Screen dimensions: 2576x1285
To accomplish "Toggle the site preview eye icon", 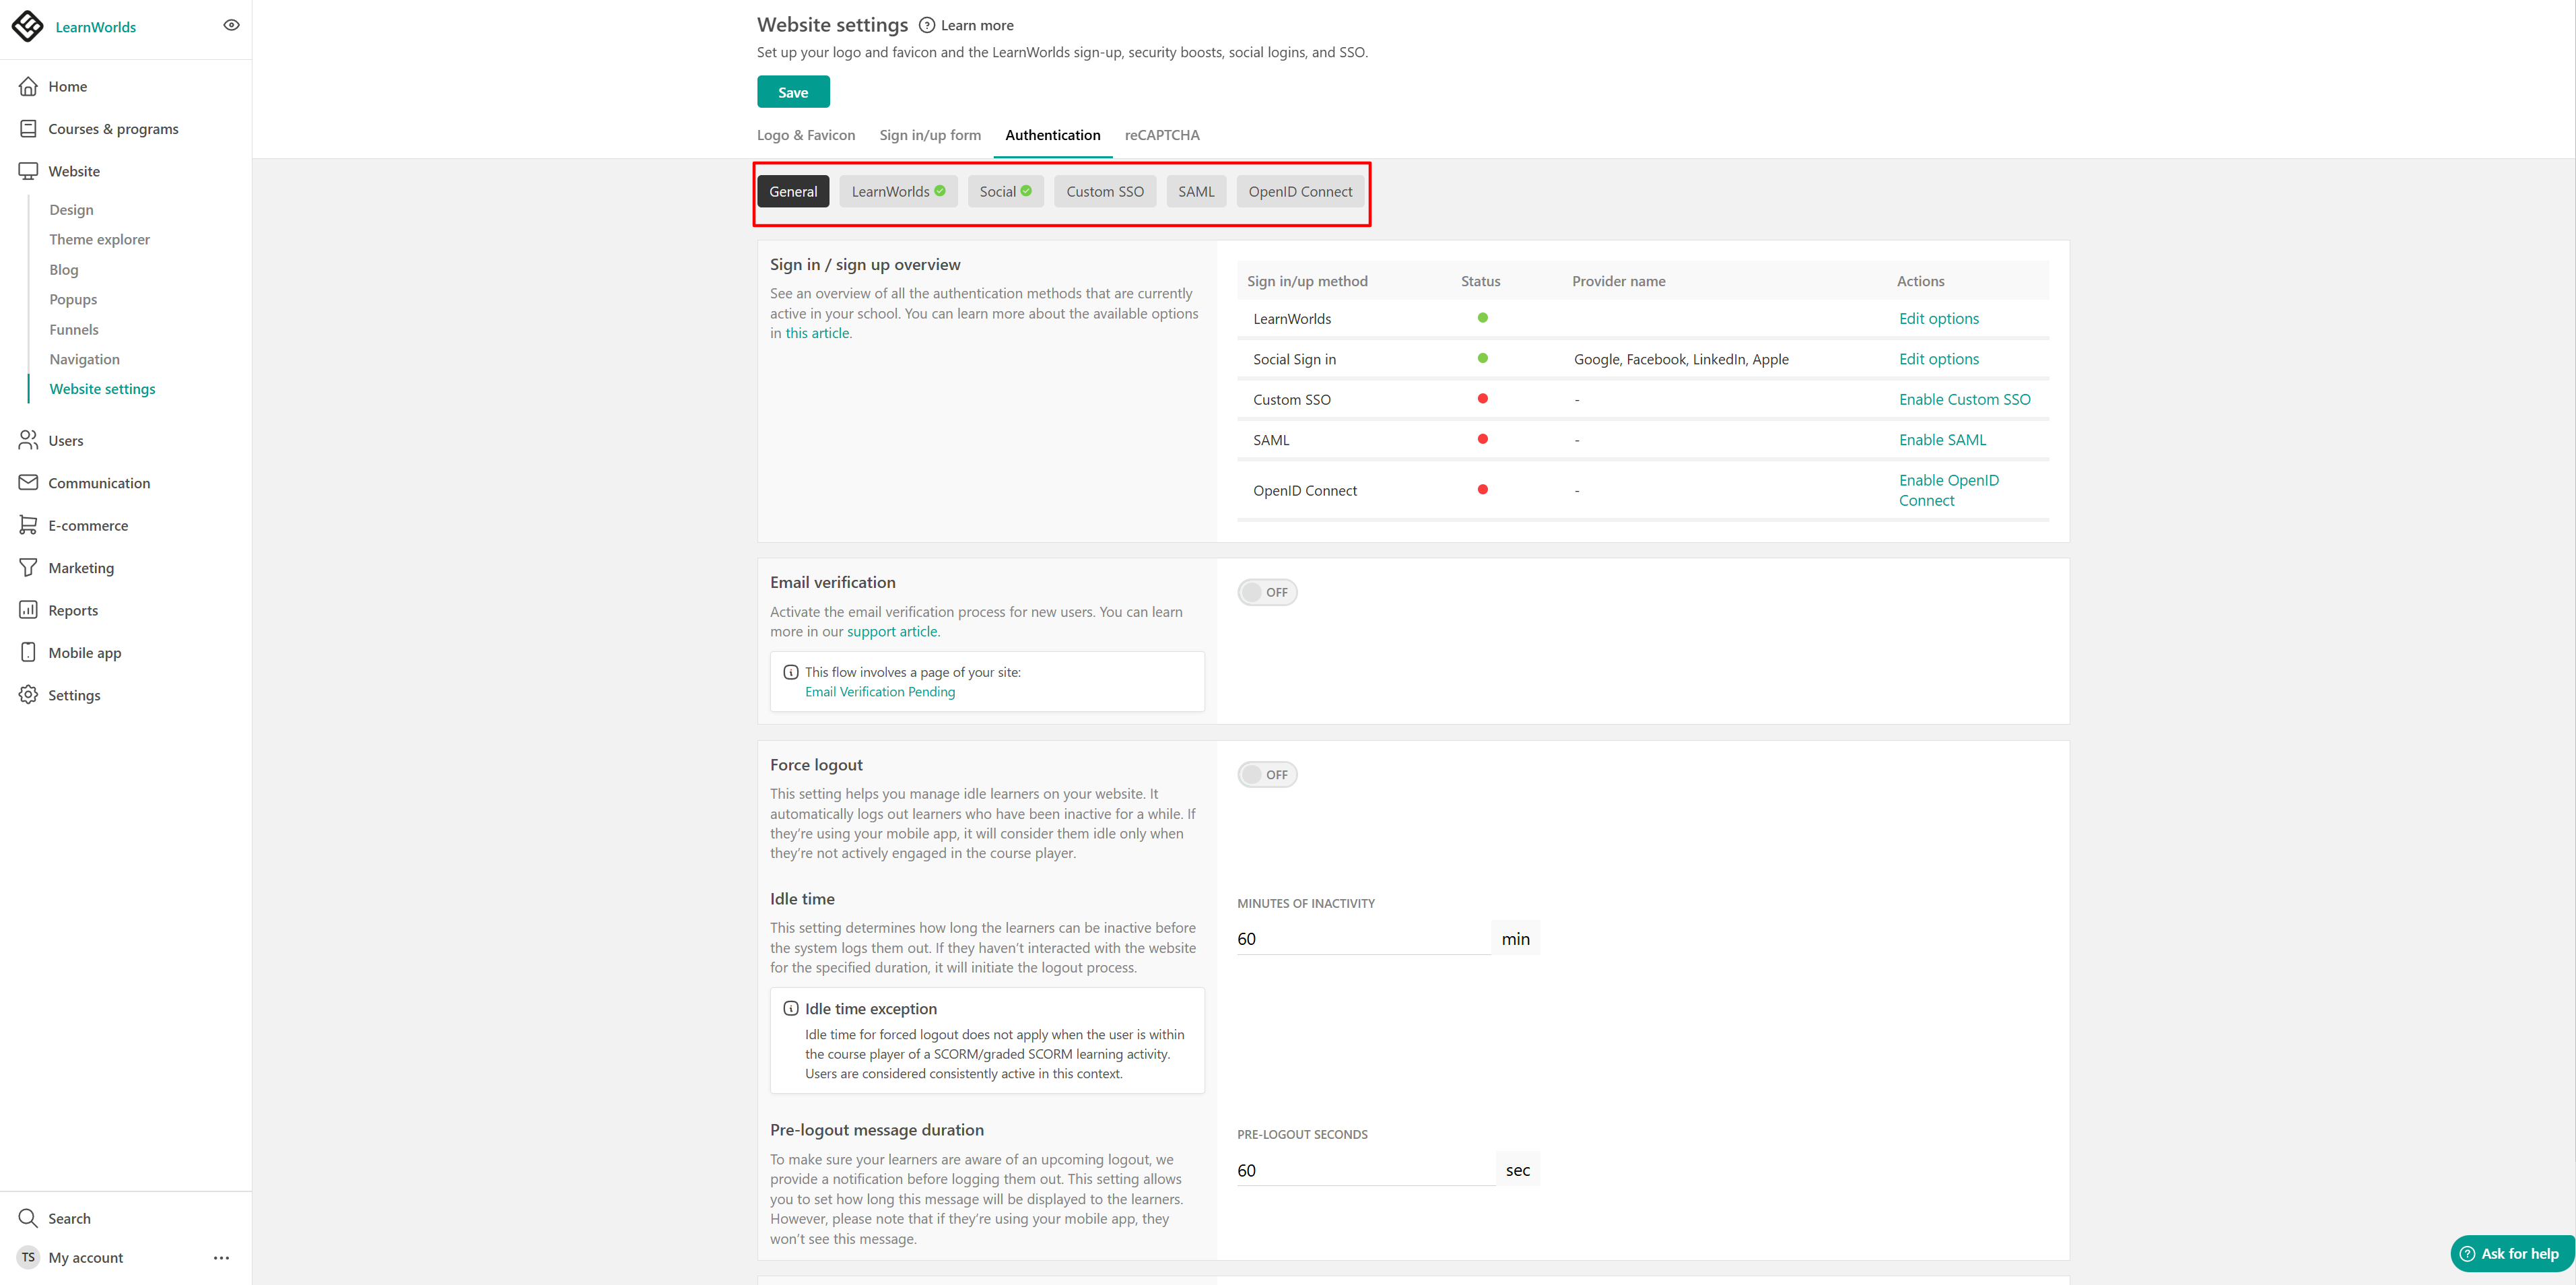I will [x=231, y=25].
